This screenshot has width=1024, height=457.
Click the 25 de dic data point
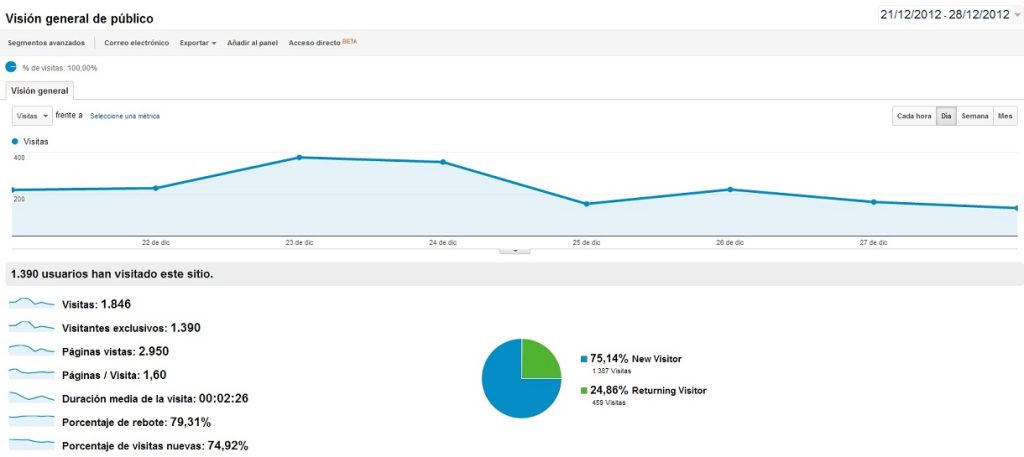coord(586,204)
